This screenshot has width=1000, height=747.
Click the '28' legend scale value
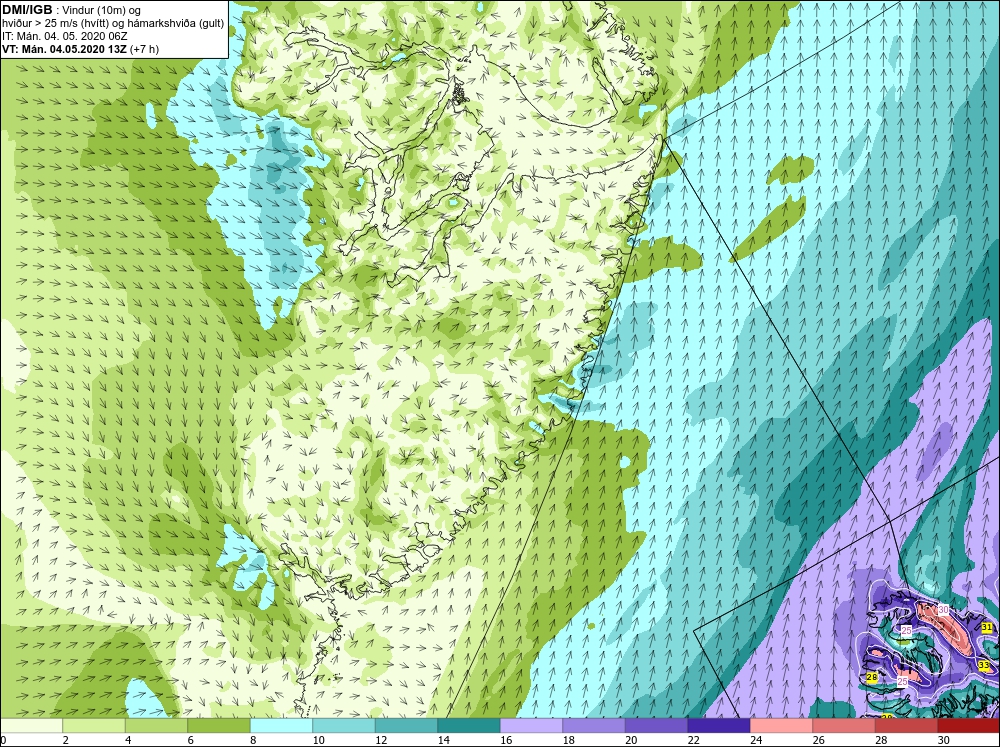tap(881, 740)
